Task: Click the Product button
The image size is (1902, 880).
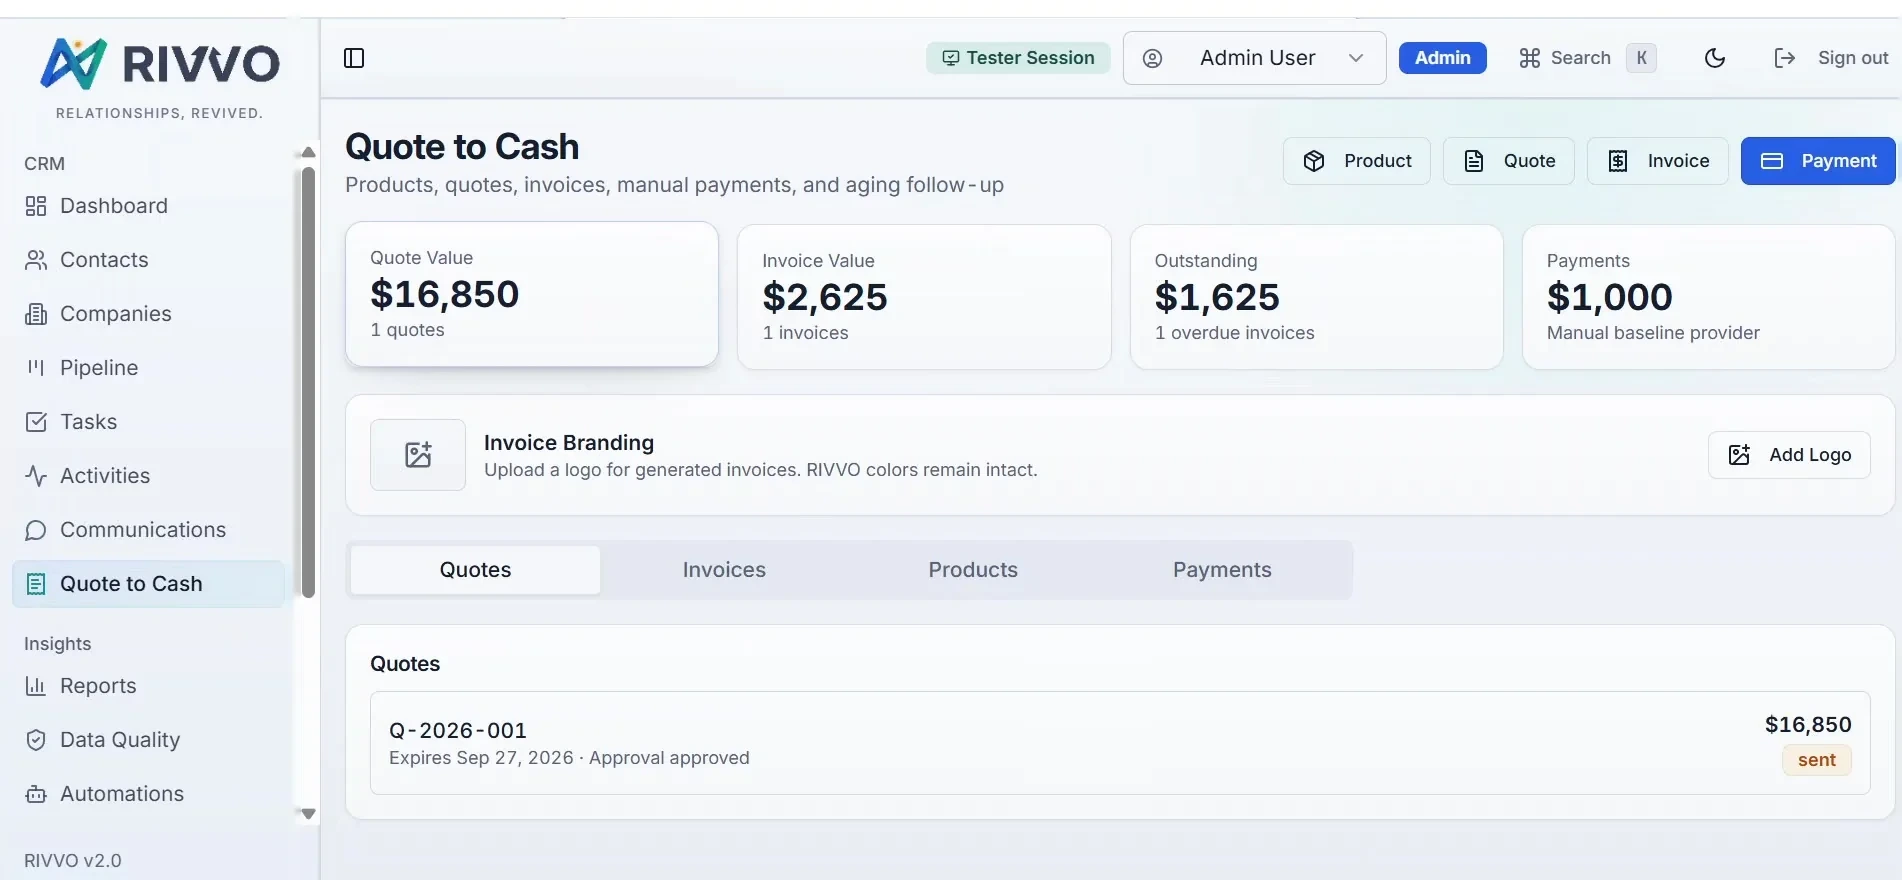Action: (1357, 161)
